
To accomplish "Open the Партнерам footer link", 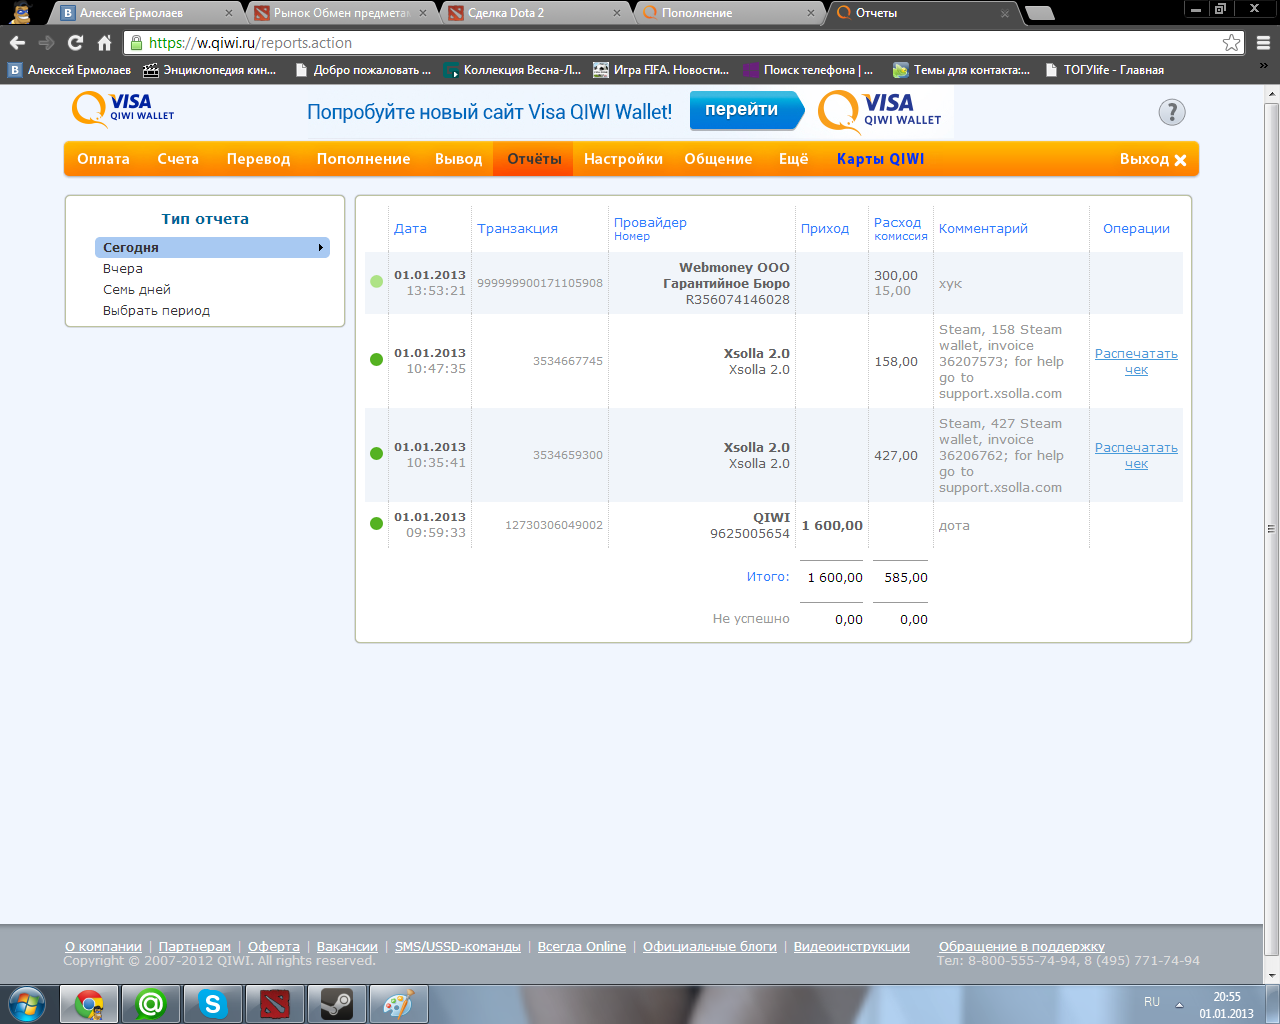I will coord(195,946).
